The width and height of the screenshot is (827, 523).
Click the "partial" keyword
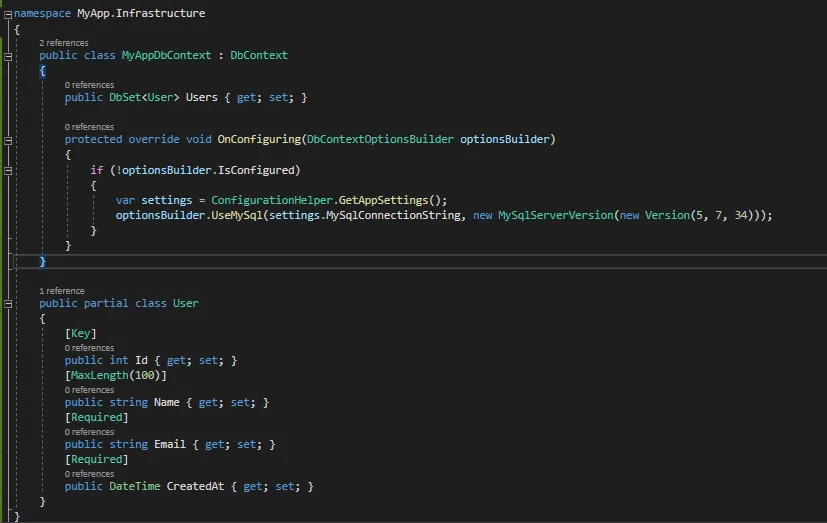click(x=105, y=303)
